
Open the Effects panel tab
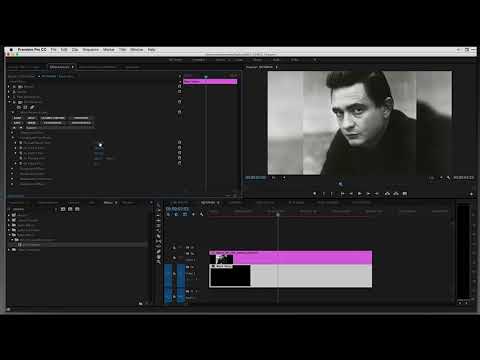coord(108,203)
